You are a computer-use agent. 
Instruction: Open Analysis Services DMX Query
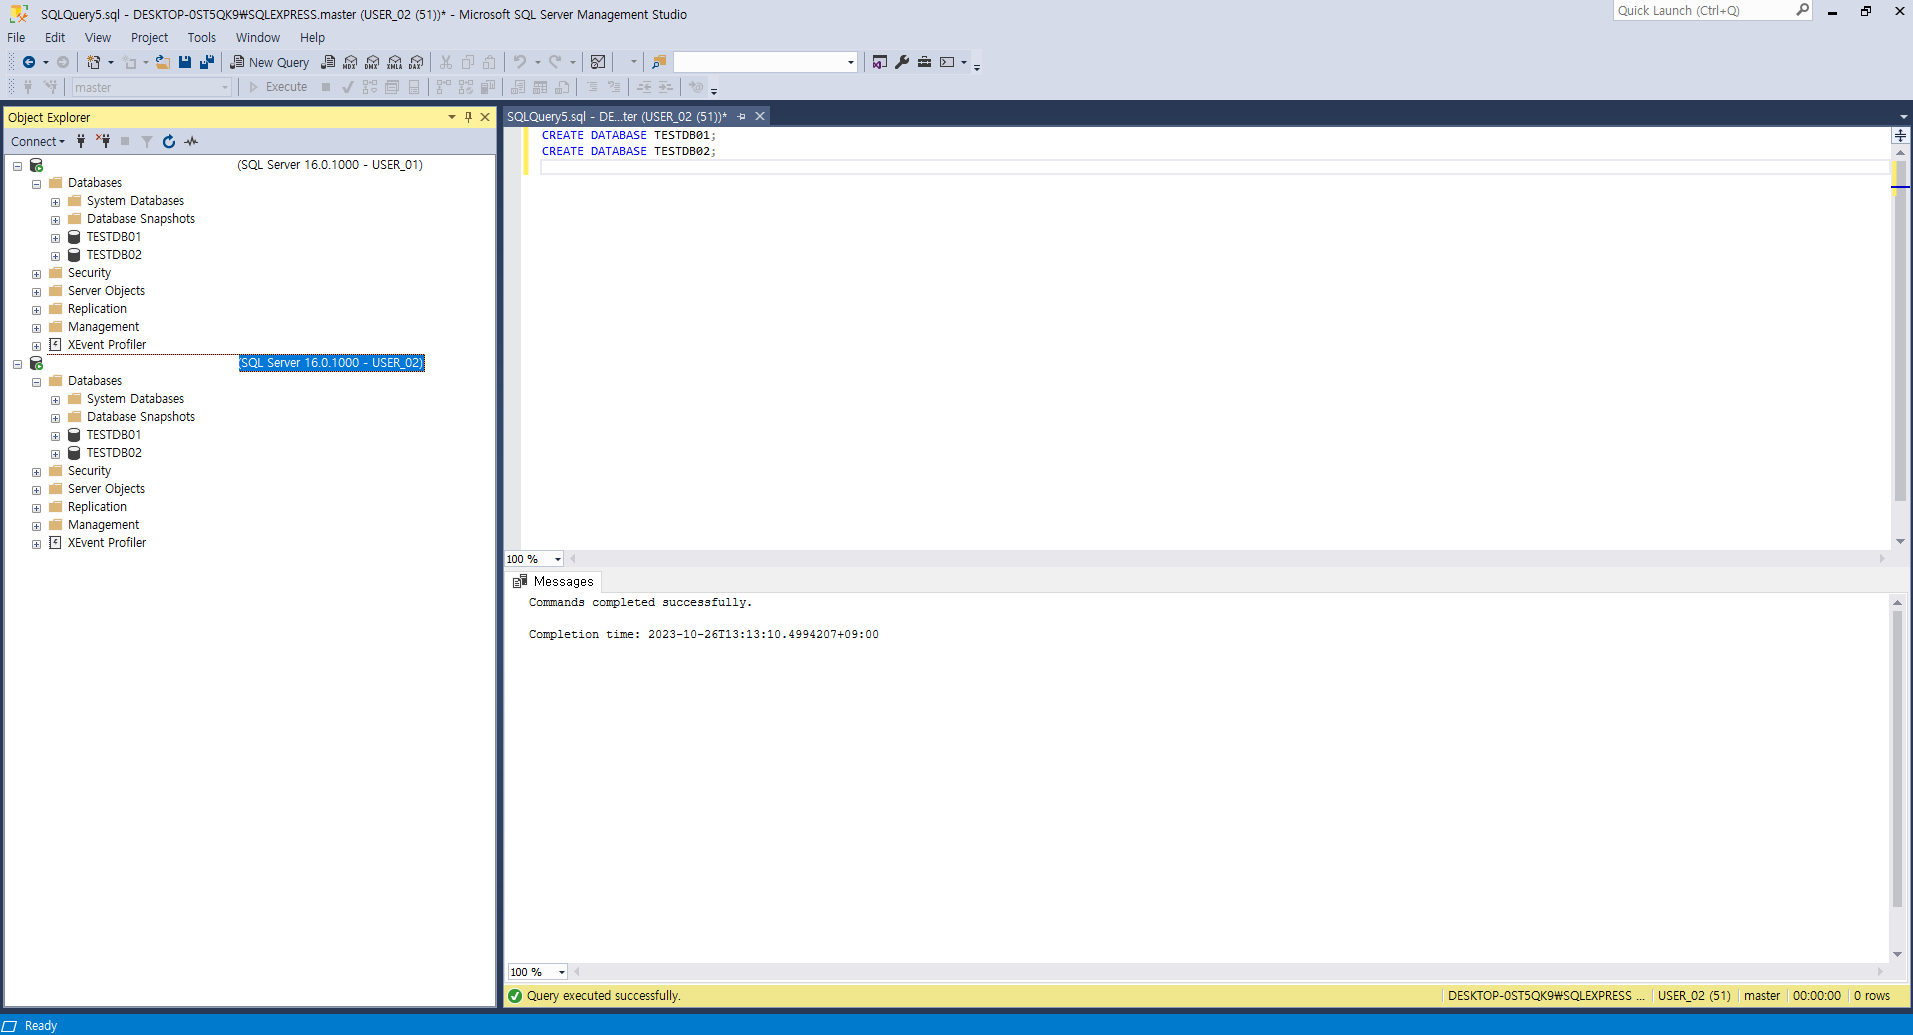coord(372,62)
